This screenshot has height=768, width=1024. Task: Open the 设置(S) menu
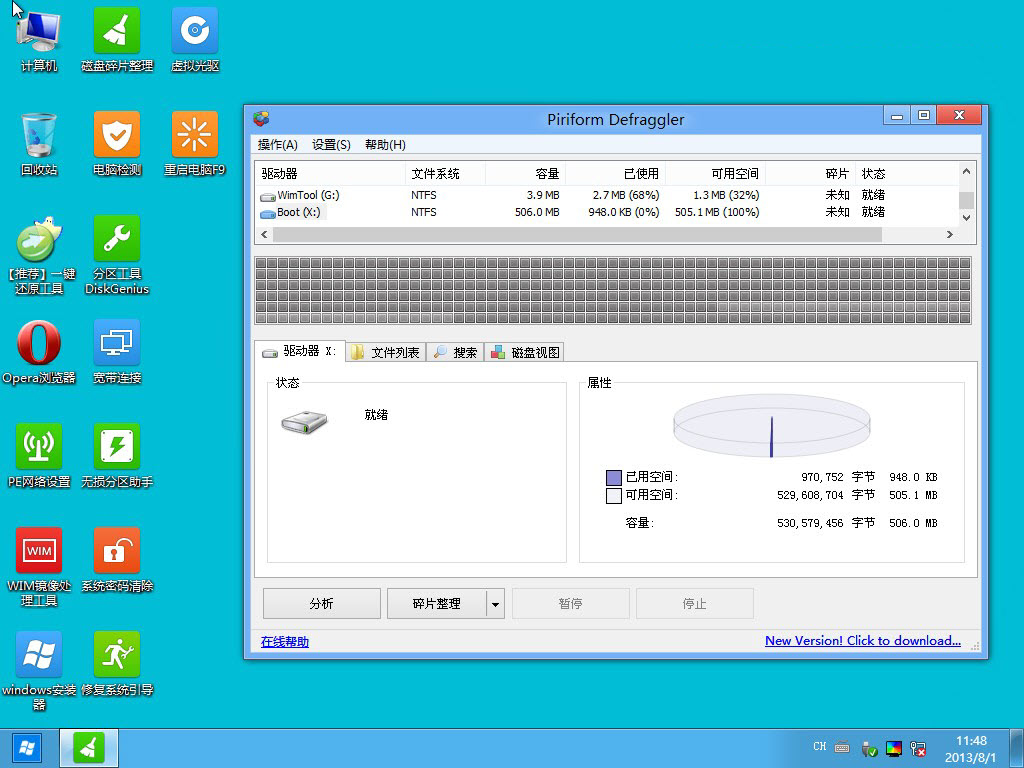tap(331, 145)
